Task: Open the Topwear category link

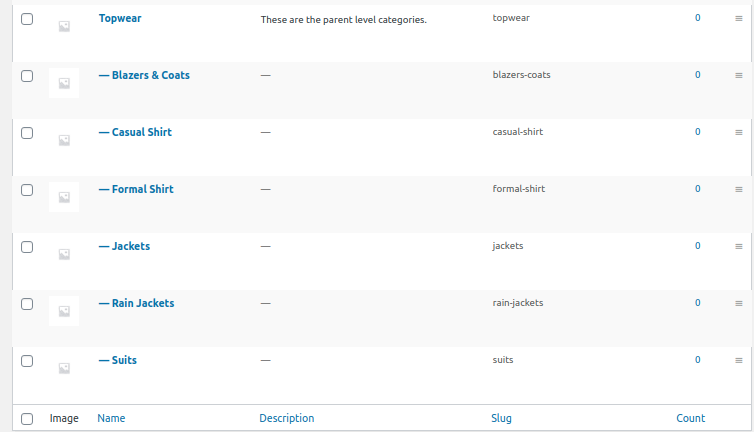Action: coord(120,18)
